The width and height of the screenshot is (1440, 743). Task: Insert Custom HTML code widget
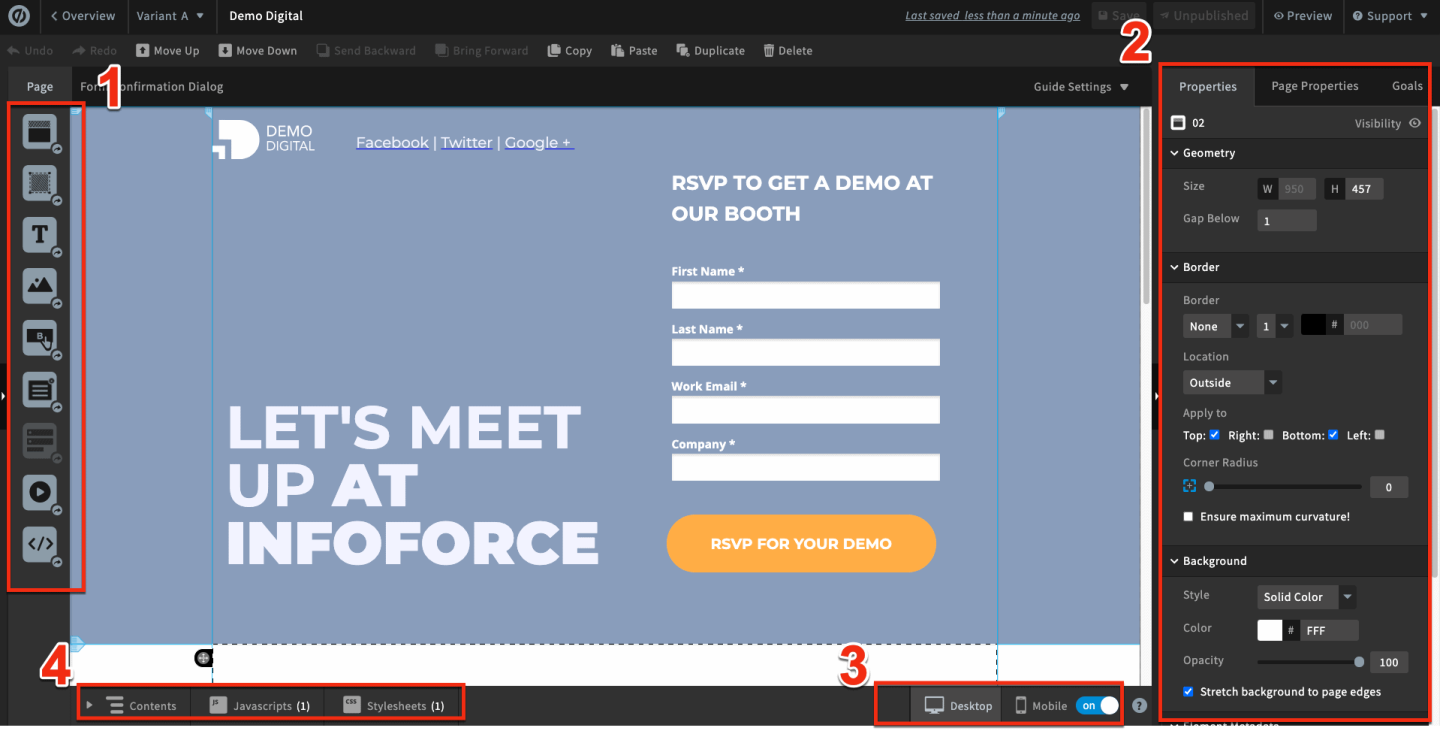click(x=40, y=545)
